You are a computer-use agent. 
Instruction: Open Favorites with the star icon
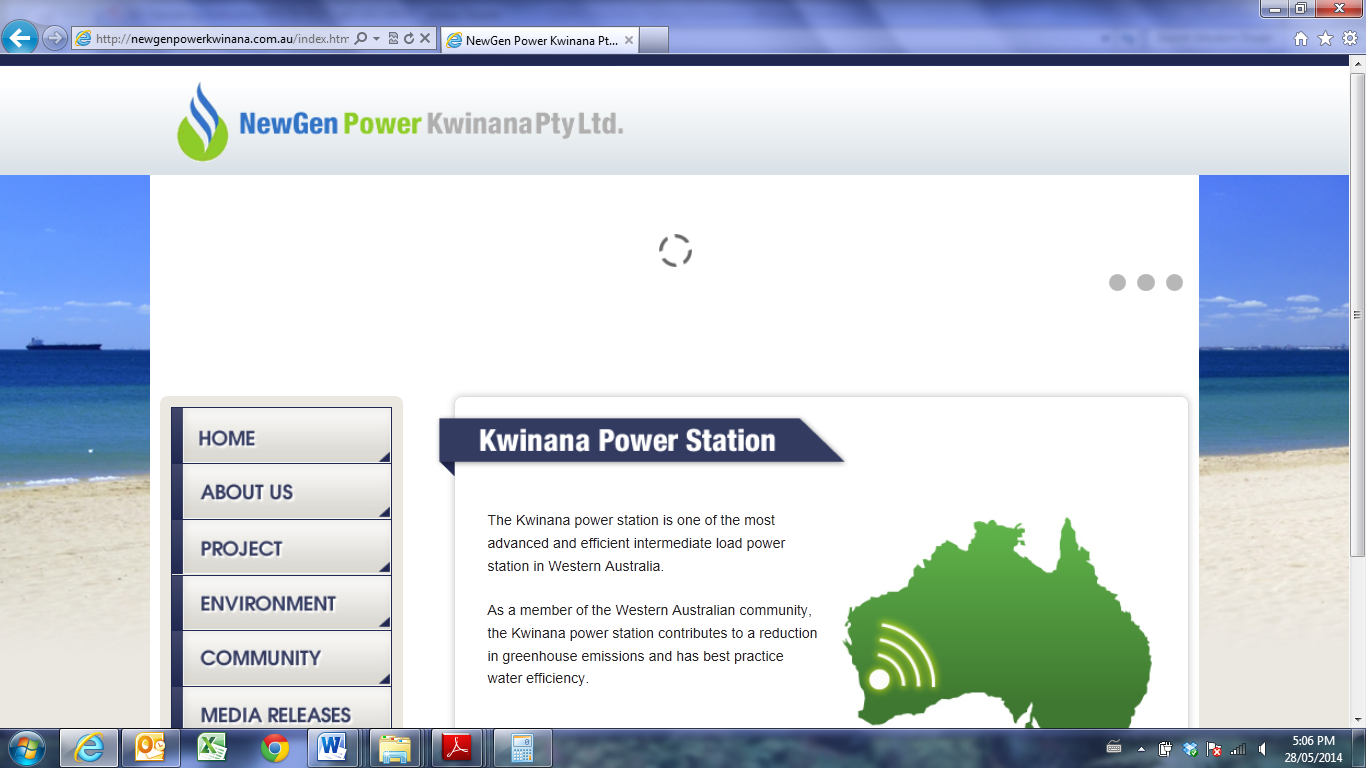click(1325, 39)
